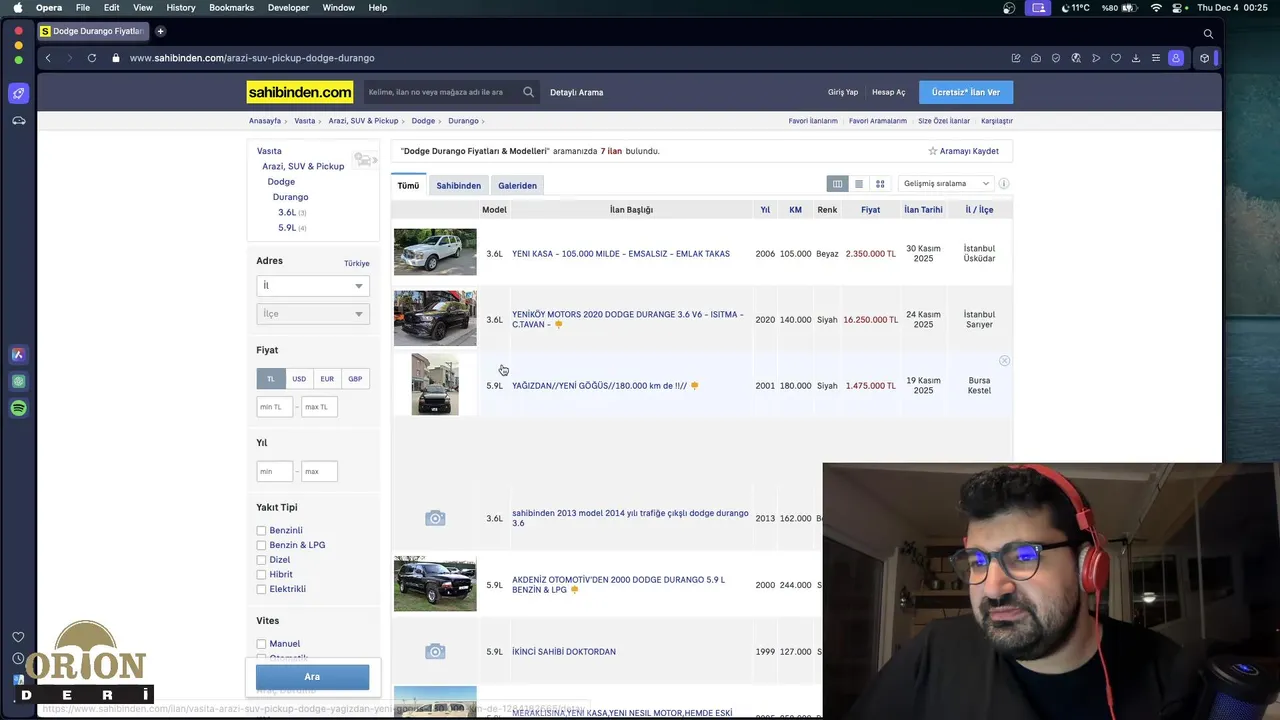Open the profile account icon in toolbar
This screenshot has height=720, width=1280.
point(1176,58)
